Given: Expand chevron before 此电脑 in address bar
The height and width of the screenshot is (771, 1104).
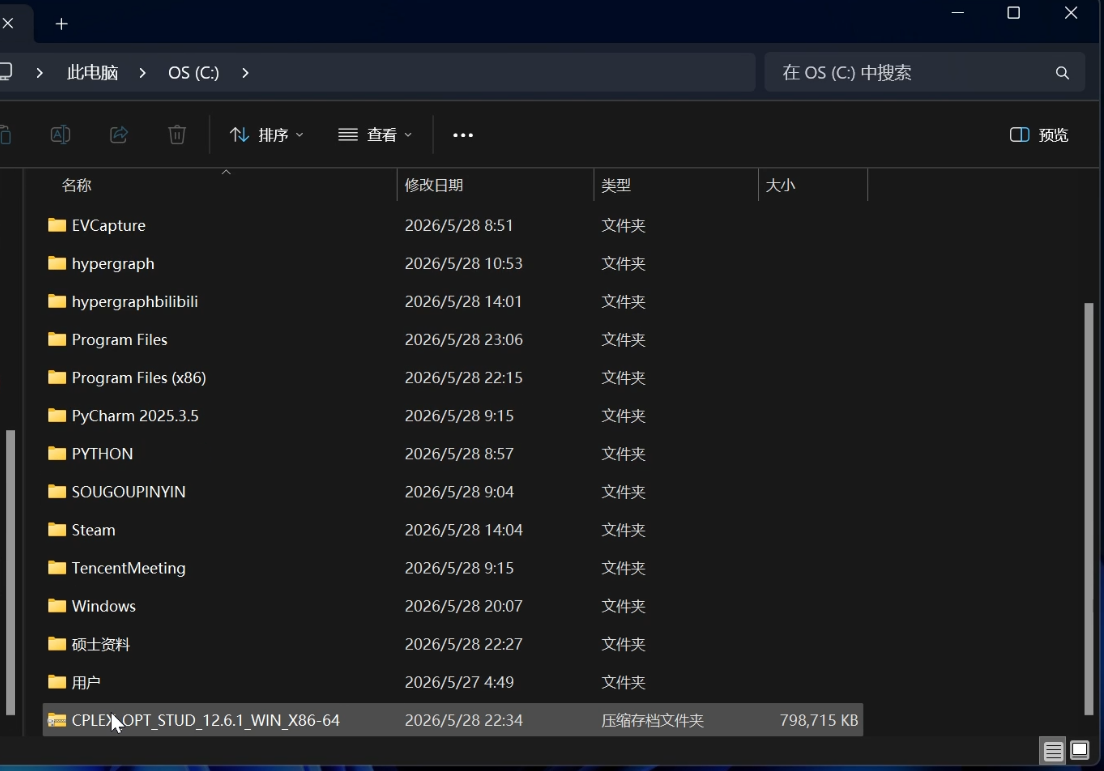Looking at the screenshot, I should coord(39,73).
